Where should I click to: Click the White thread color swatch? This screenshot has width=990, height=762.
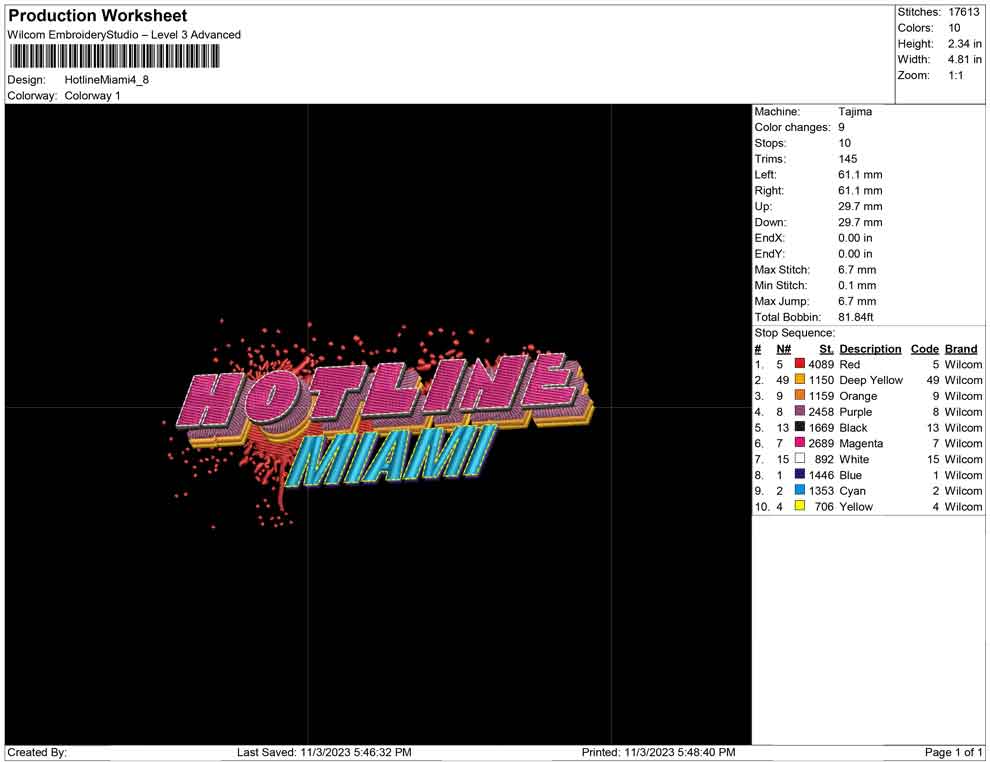tap(800, 459)
